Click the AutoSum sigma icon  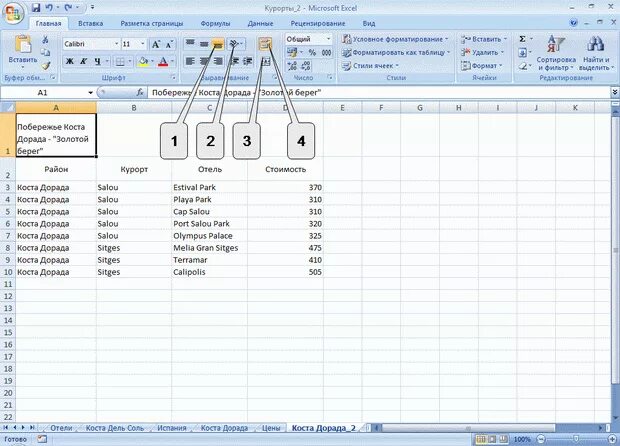tap(522, 39)
